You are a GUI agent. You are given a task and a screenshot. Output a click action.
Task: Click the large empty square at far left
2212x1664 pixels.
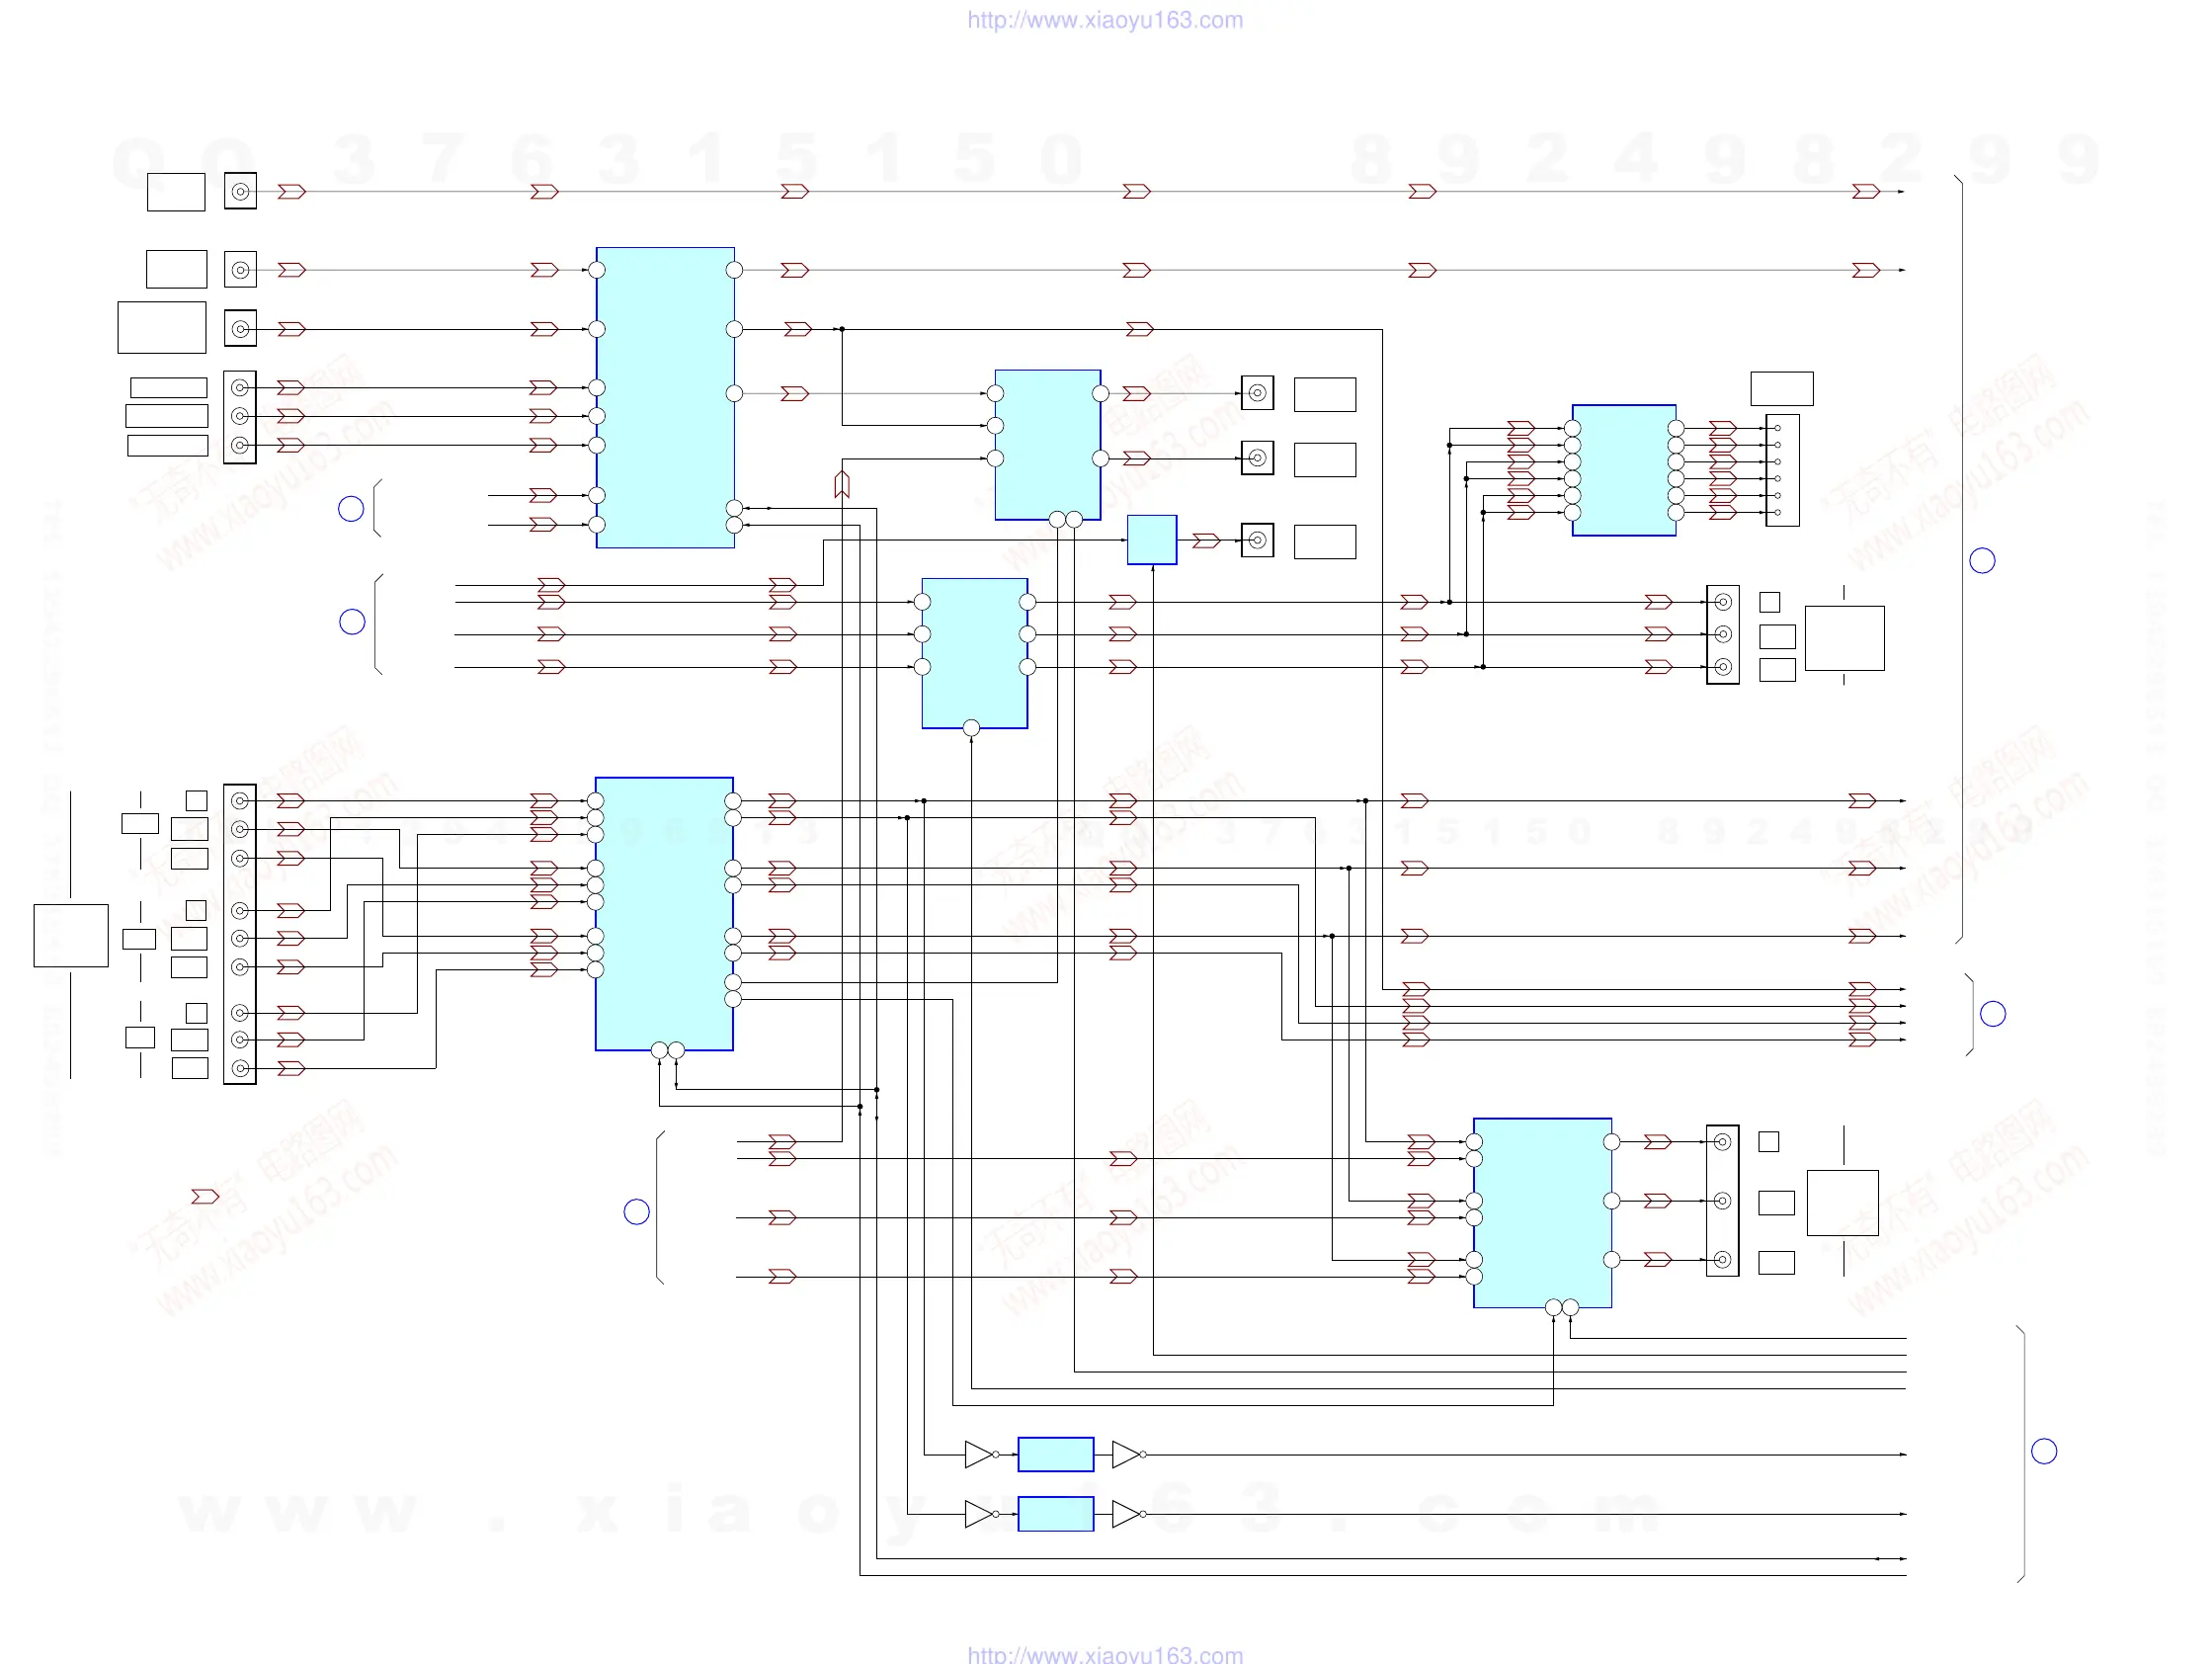(71, 936)
